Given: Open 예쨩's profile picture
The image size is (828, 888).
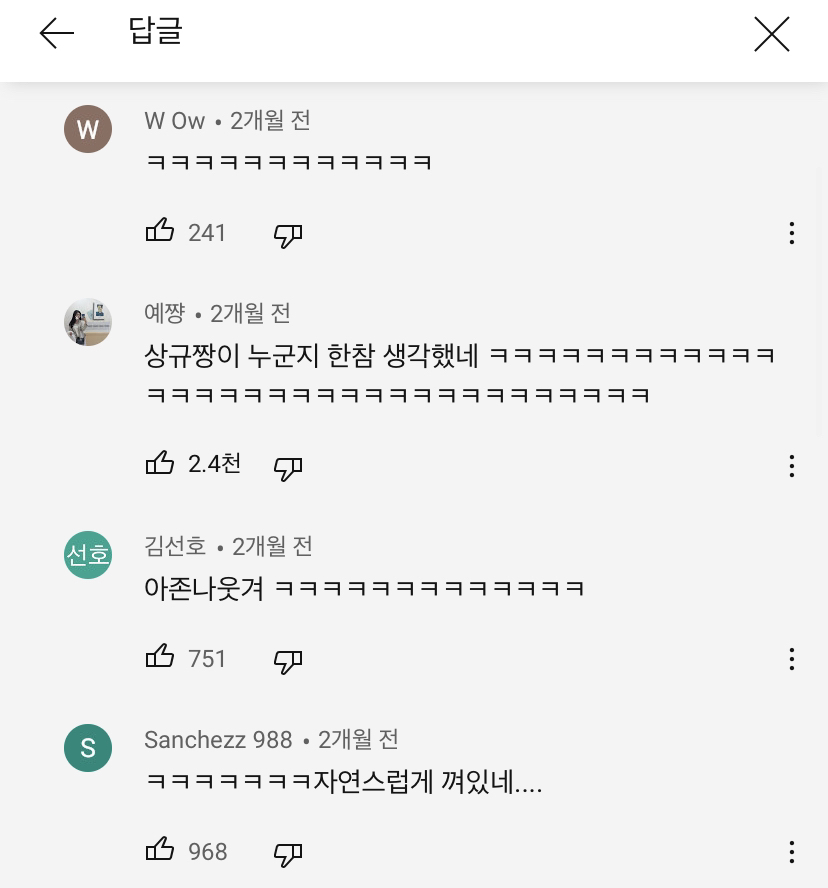Looking at the screenshot, I should click(x=88, y=322).
